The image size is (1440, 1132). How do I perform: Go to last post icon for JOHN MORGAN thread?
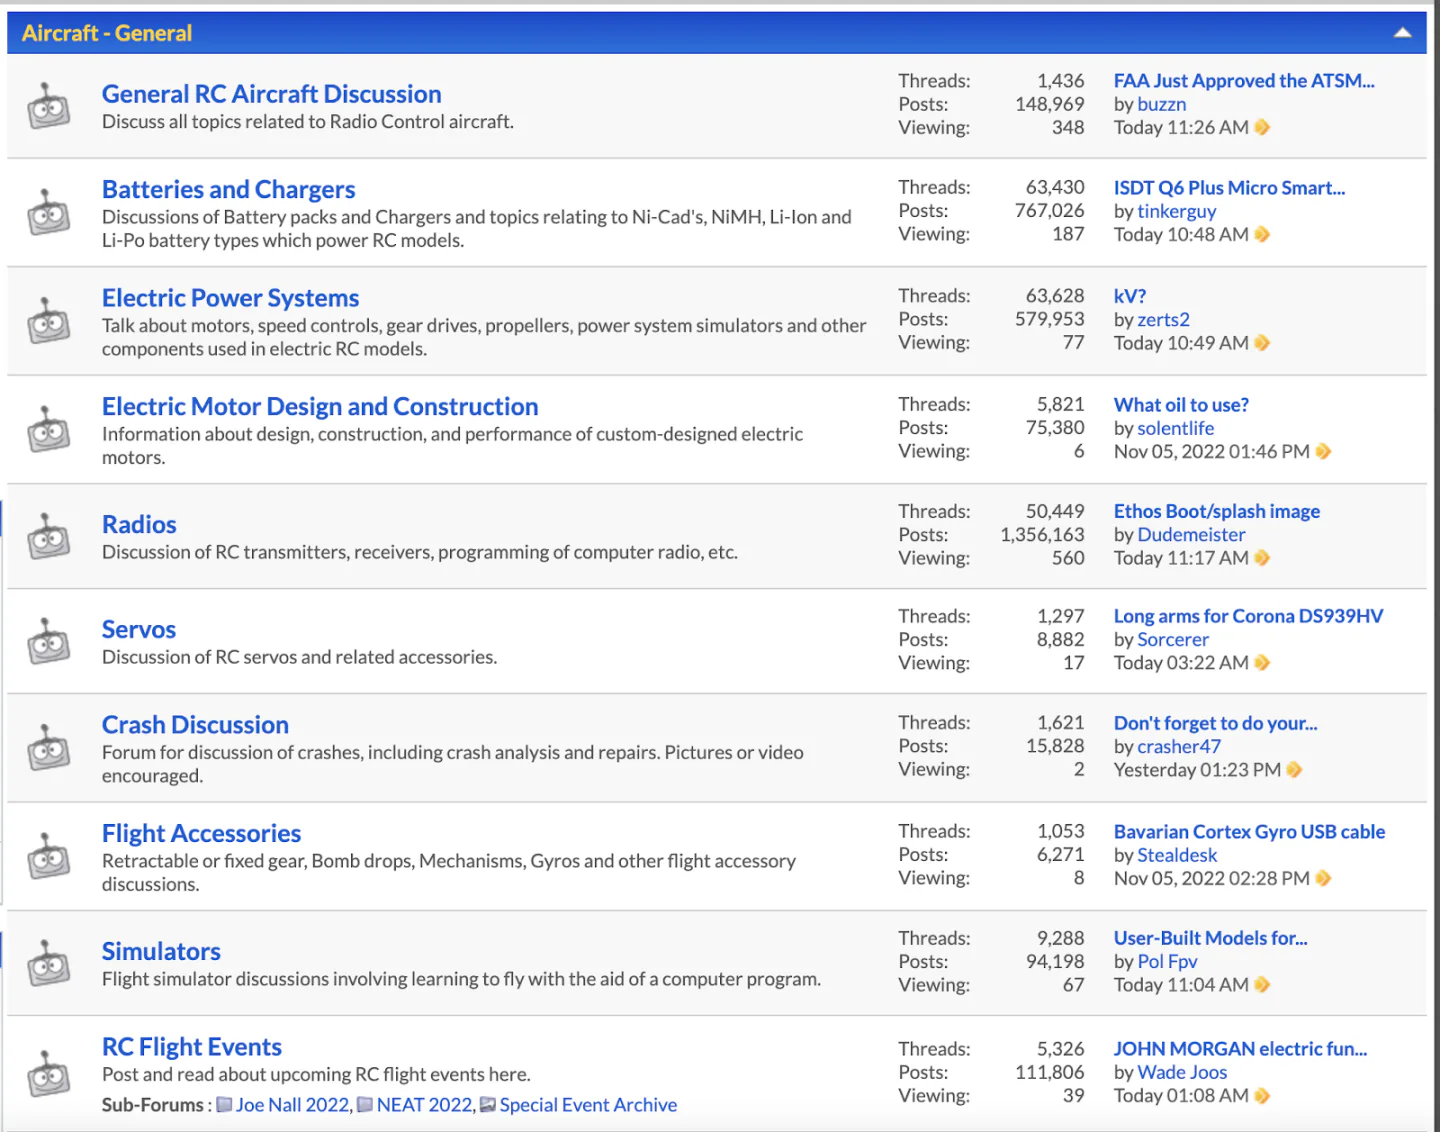click(x=1262, y=1096)
